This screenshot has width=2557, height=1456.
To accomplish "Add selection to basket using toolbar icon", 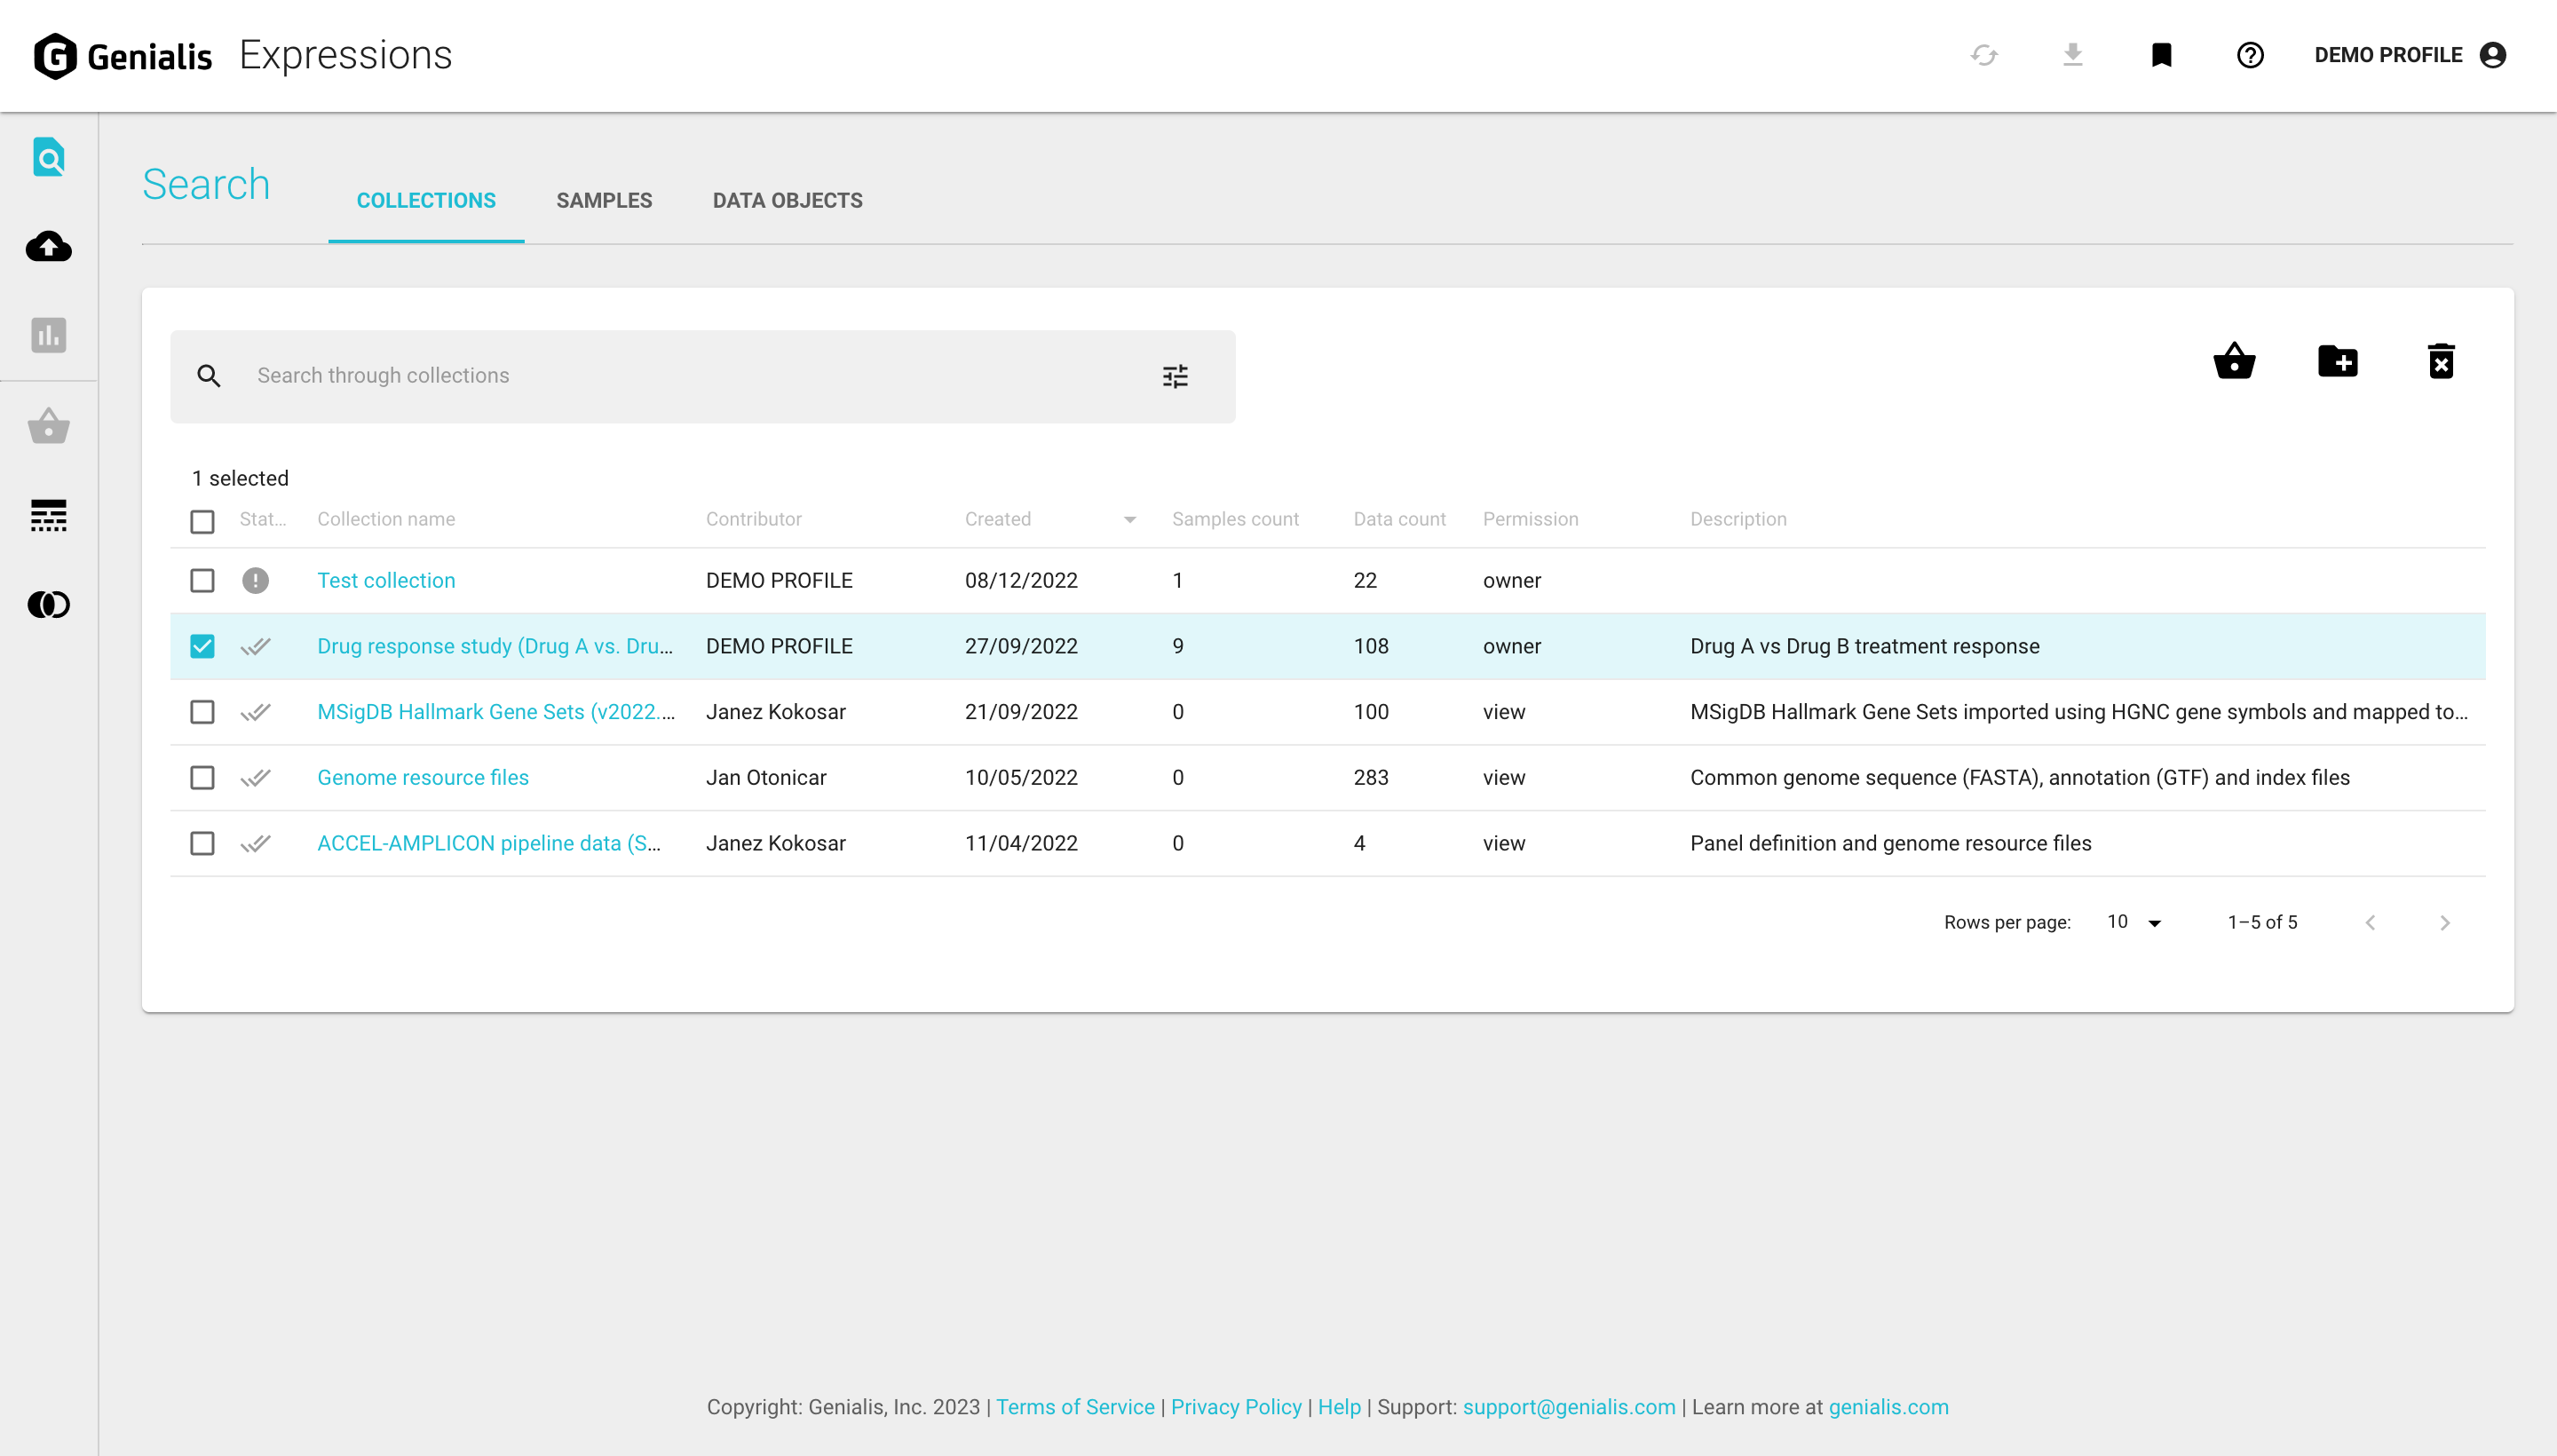I will 2233,361.
